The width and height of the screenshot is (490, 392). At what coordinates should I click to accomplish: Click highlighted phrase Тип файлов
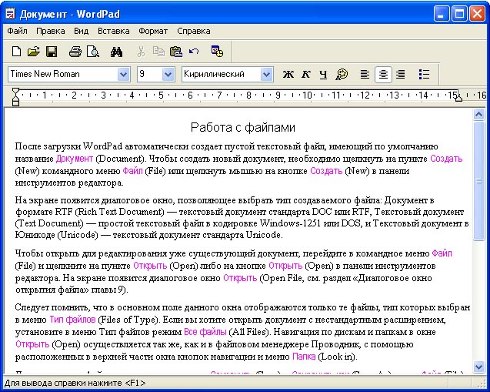(x=72, y=320)
